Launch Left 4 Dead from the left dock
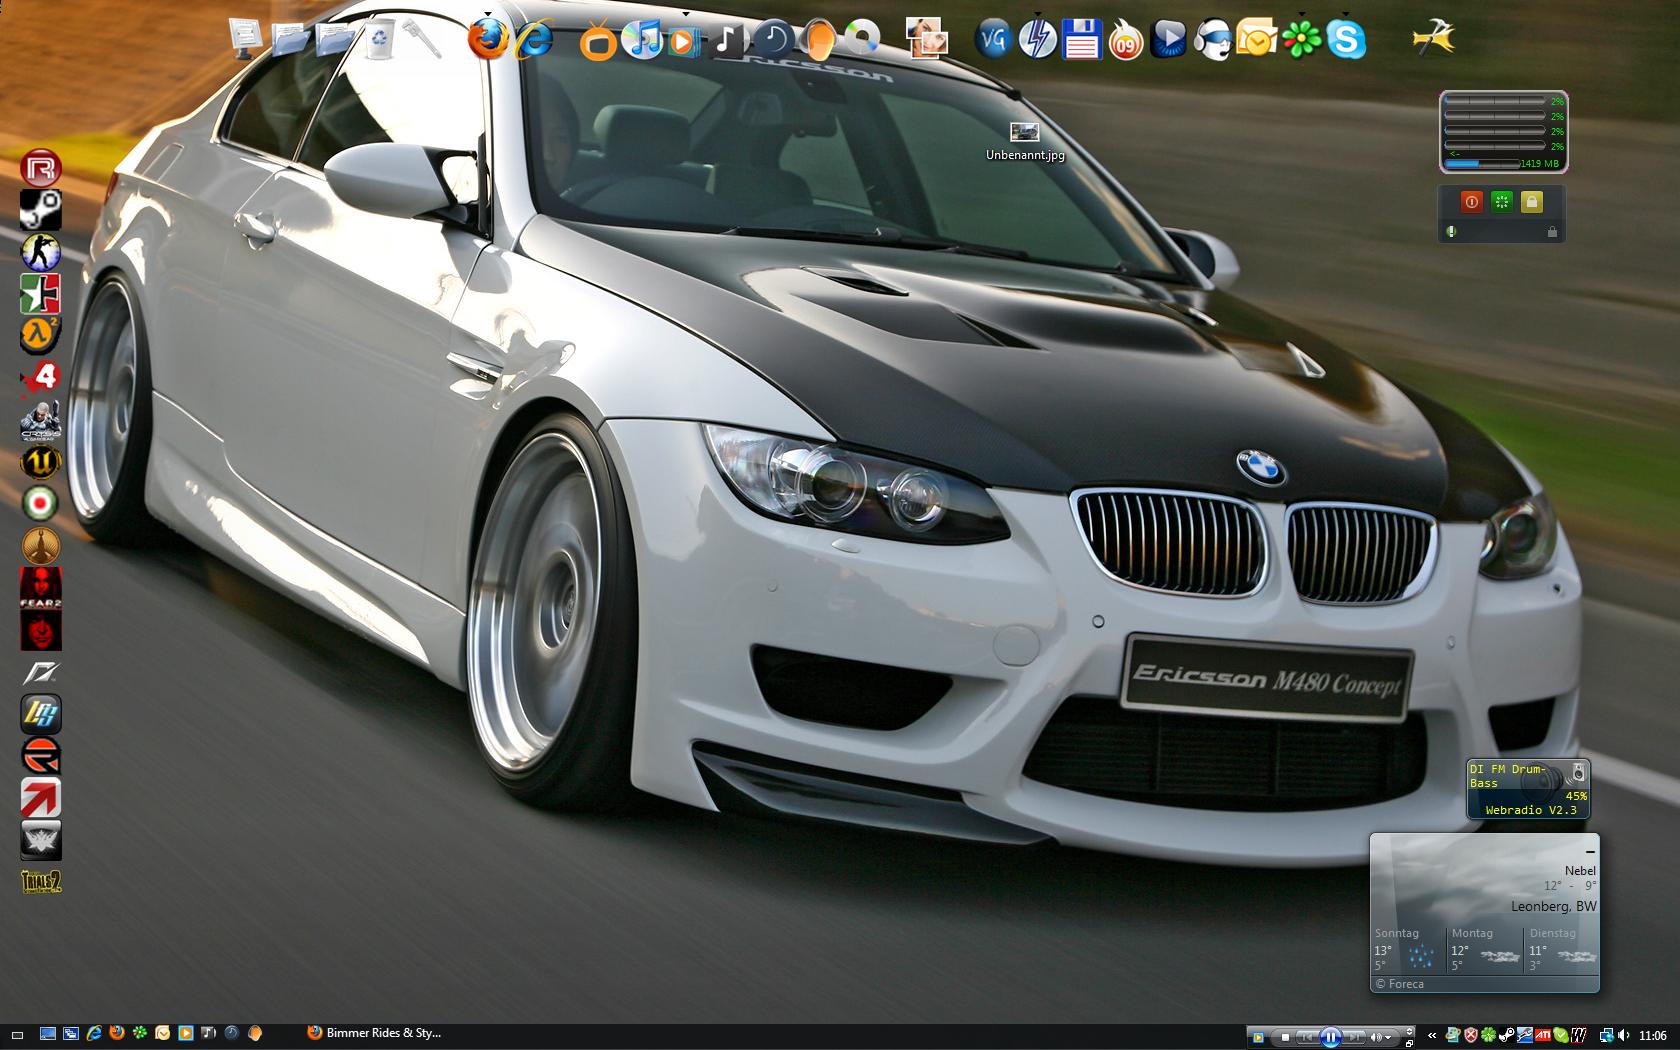The image size is (1680, 1050). [41, 378]
